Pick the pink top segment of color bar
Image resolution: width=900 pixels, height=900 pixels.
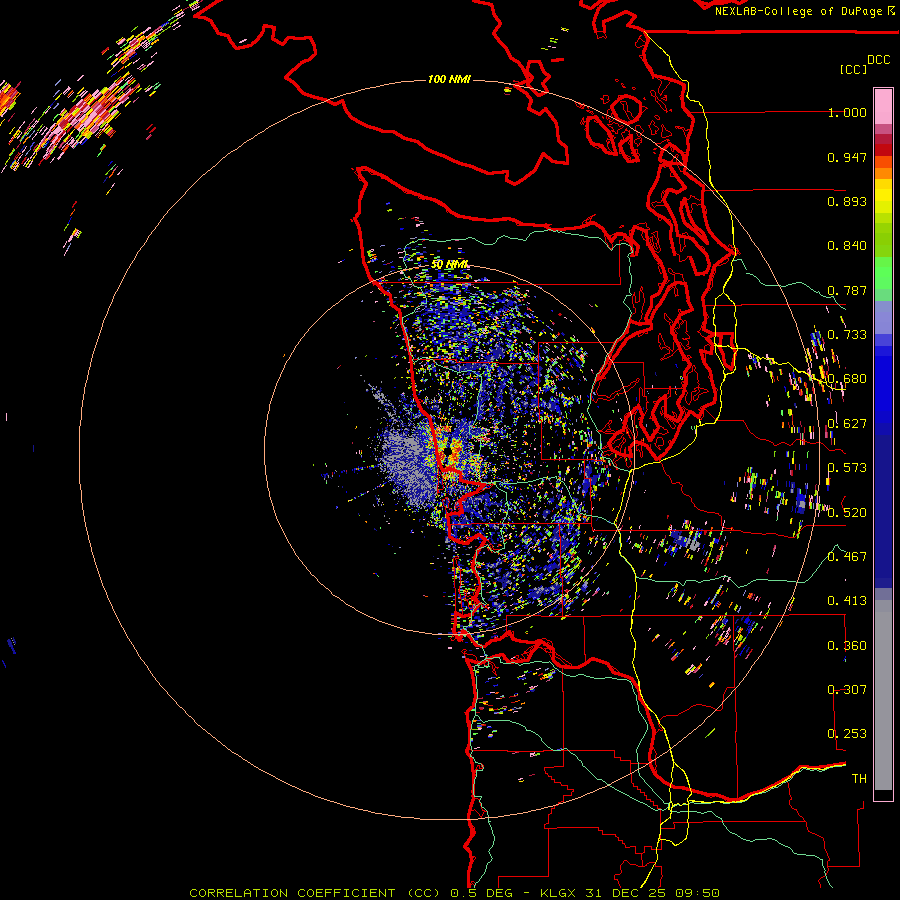coord(883,106)
